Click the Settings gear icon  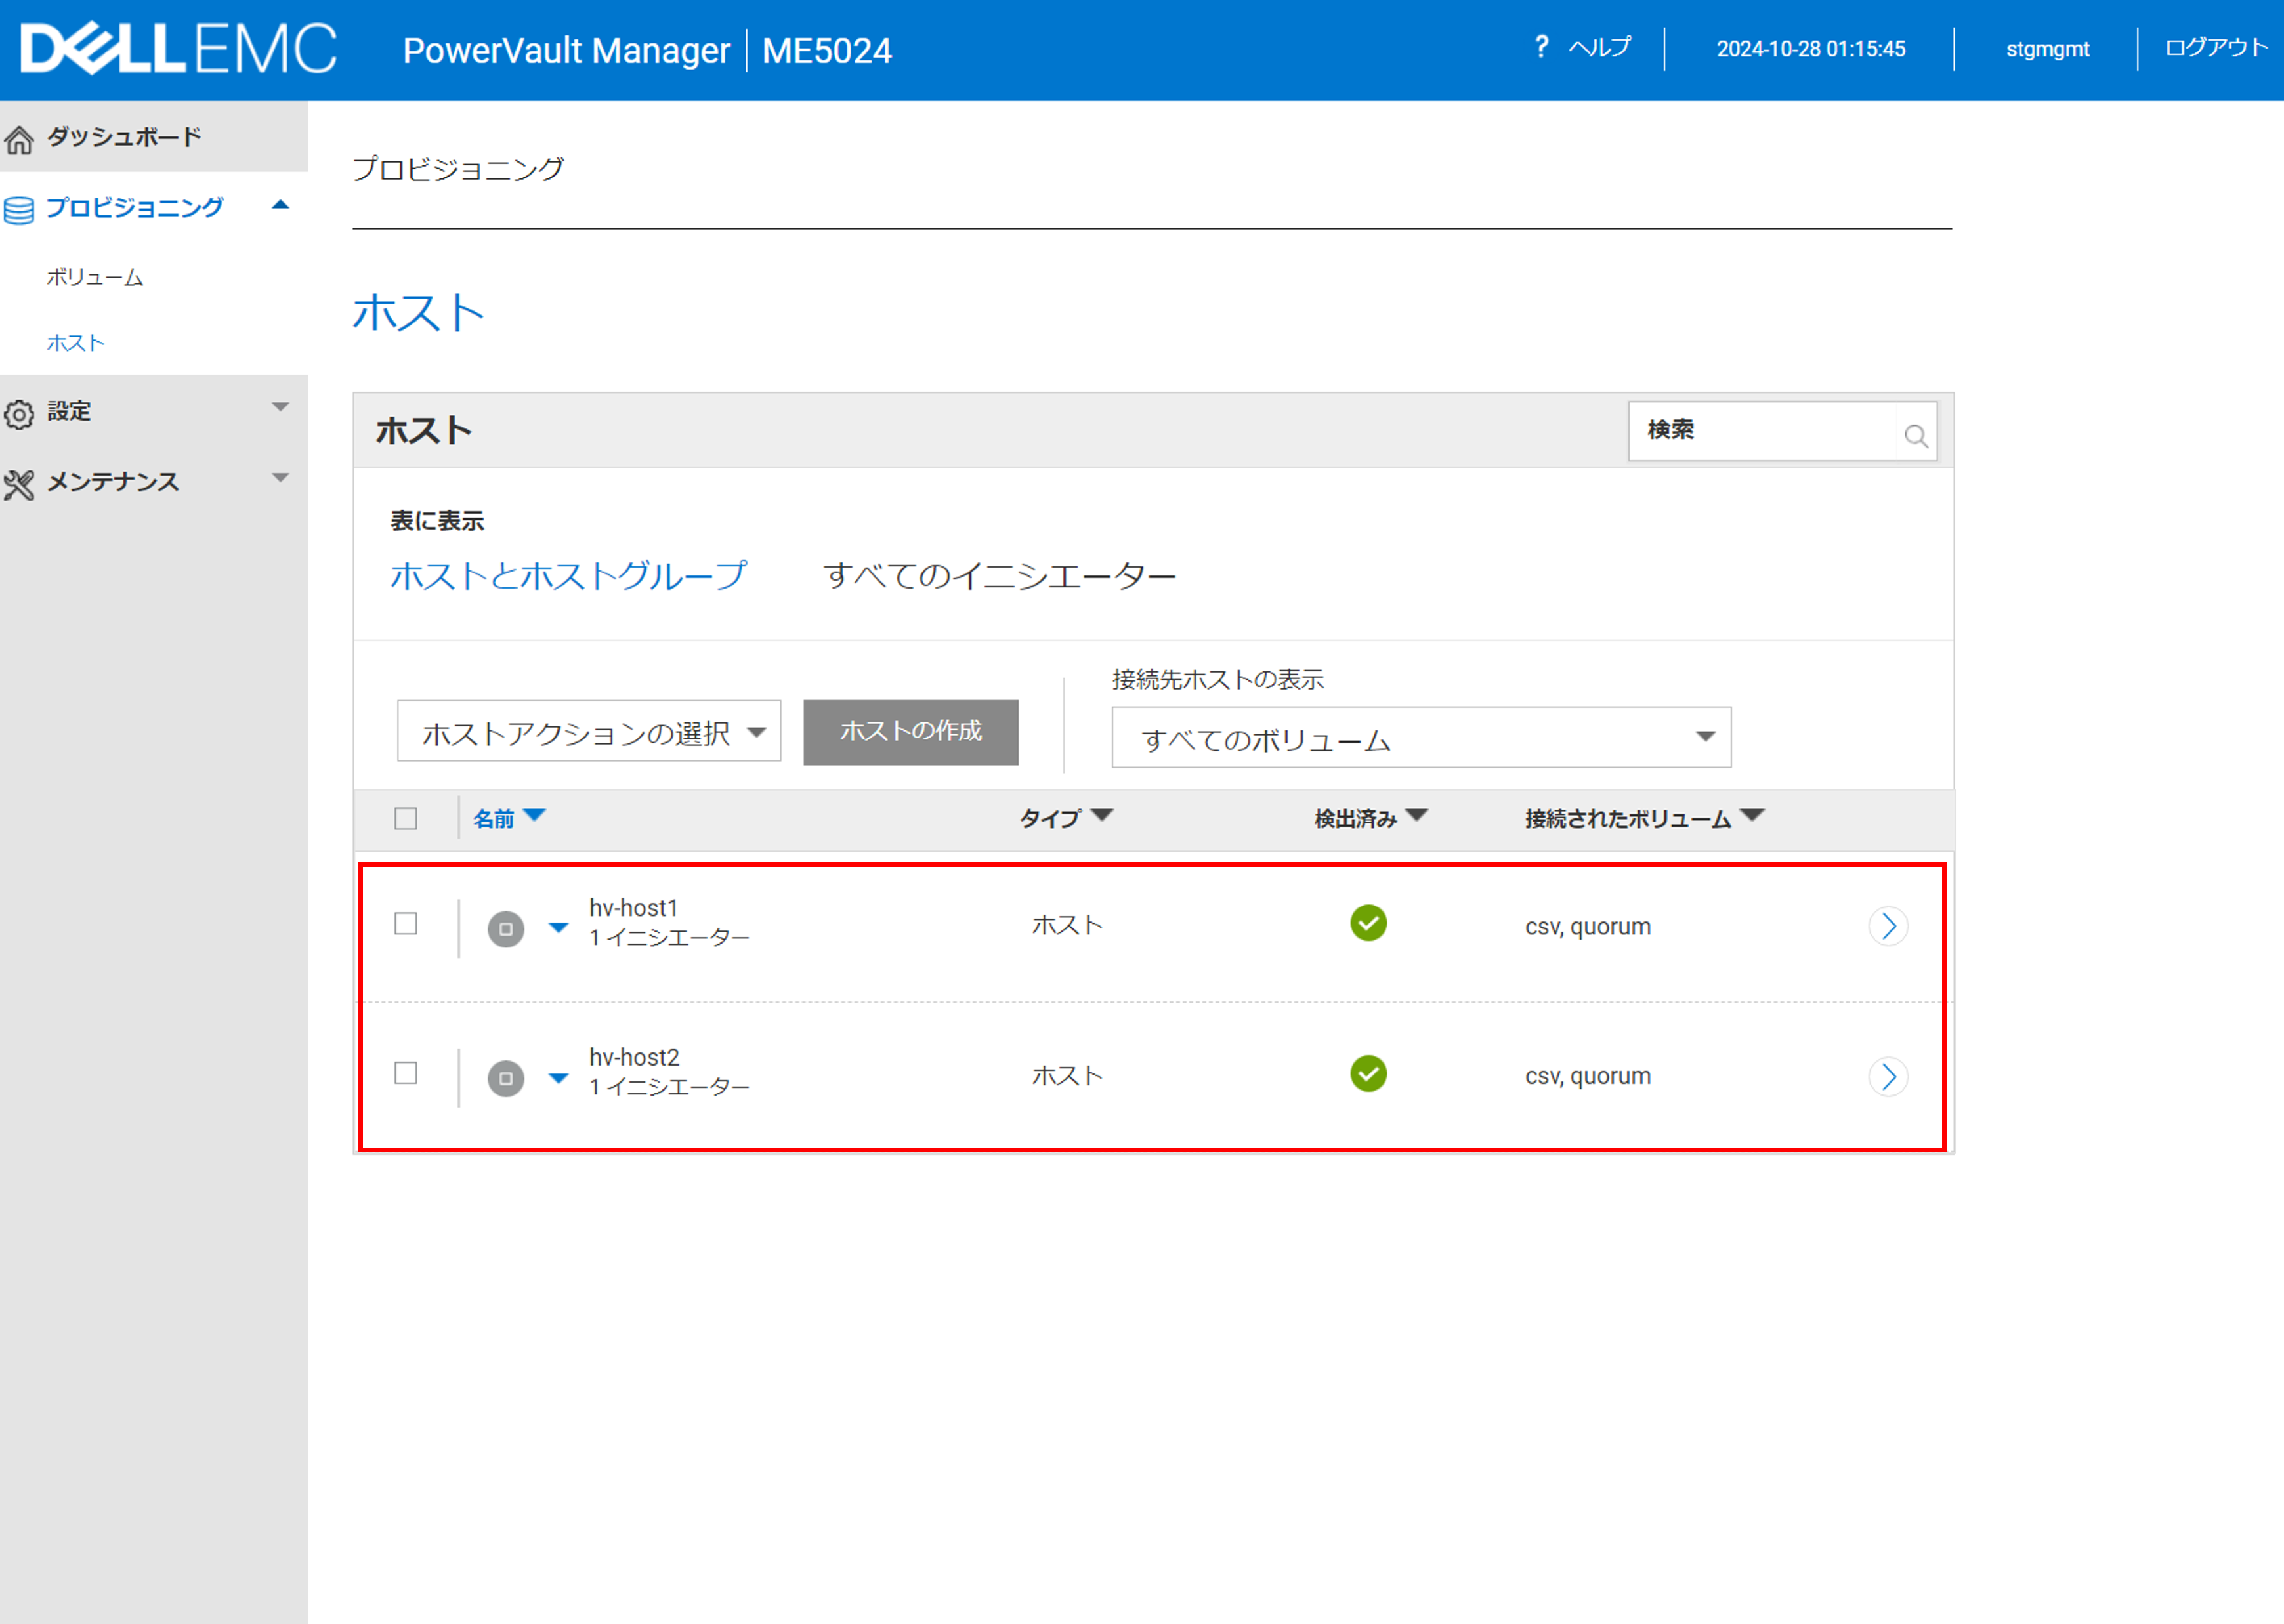pos(19,414)
